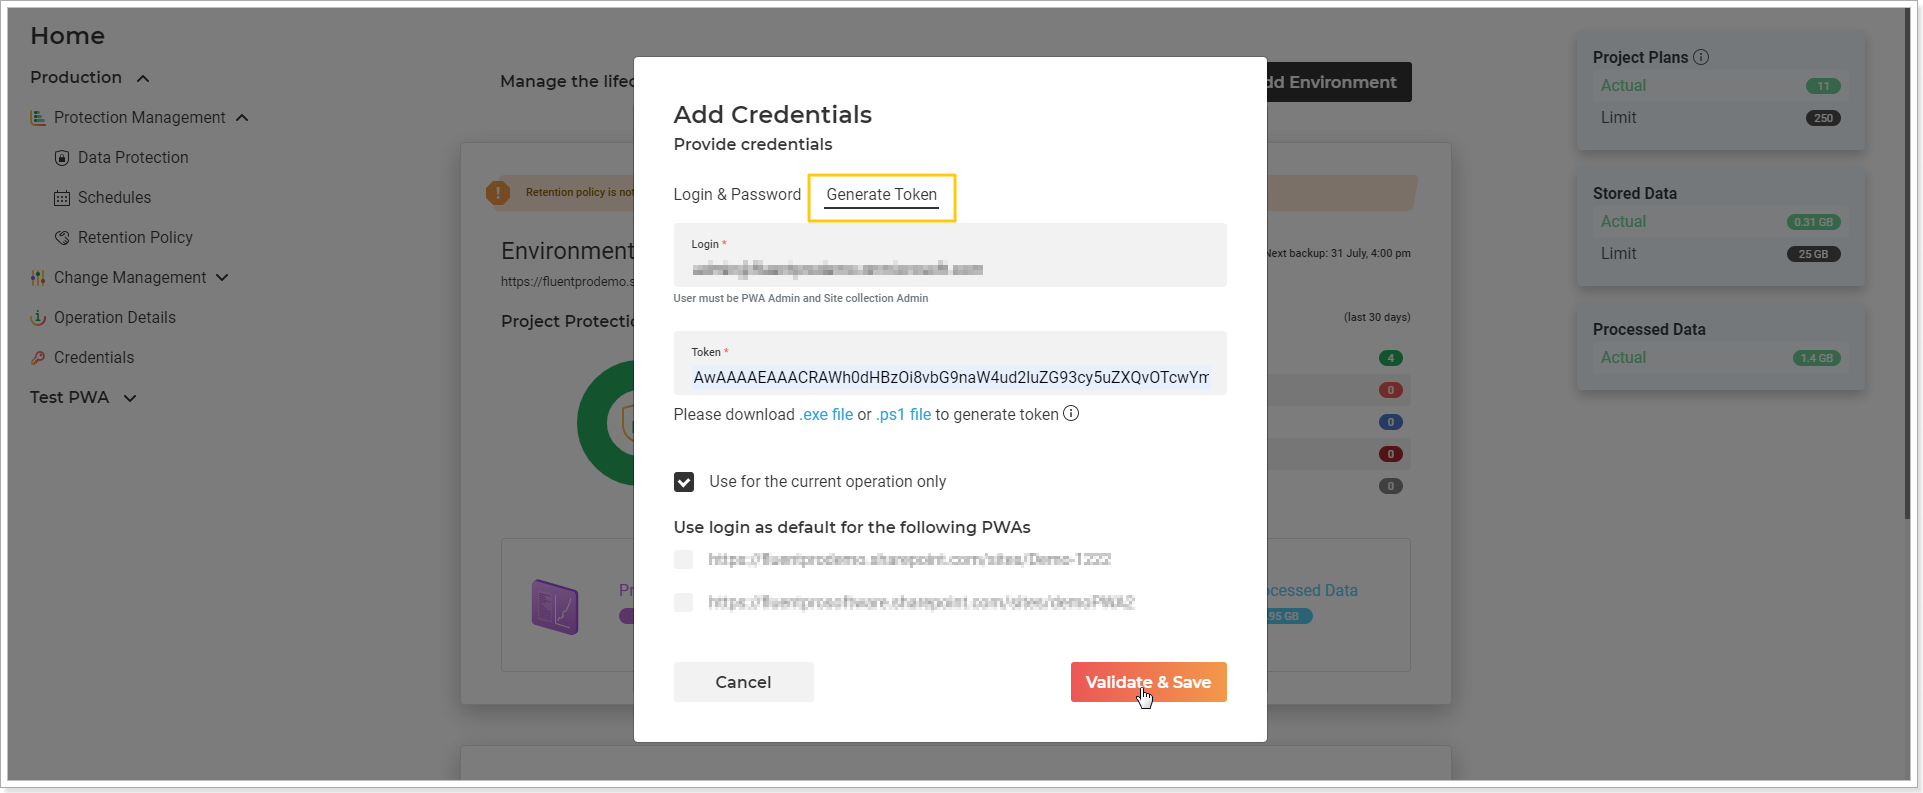Switch to the Login & Password tab
1923x793 pixels.
[x=737, y=194]
